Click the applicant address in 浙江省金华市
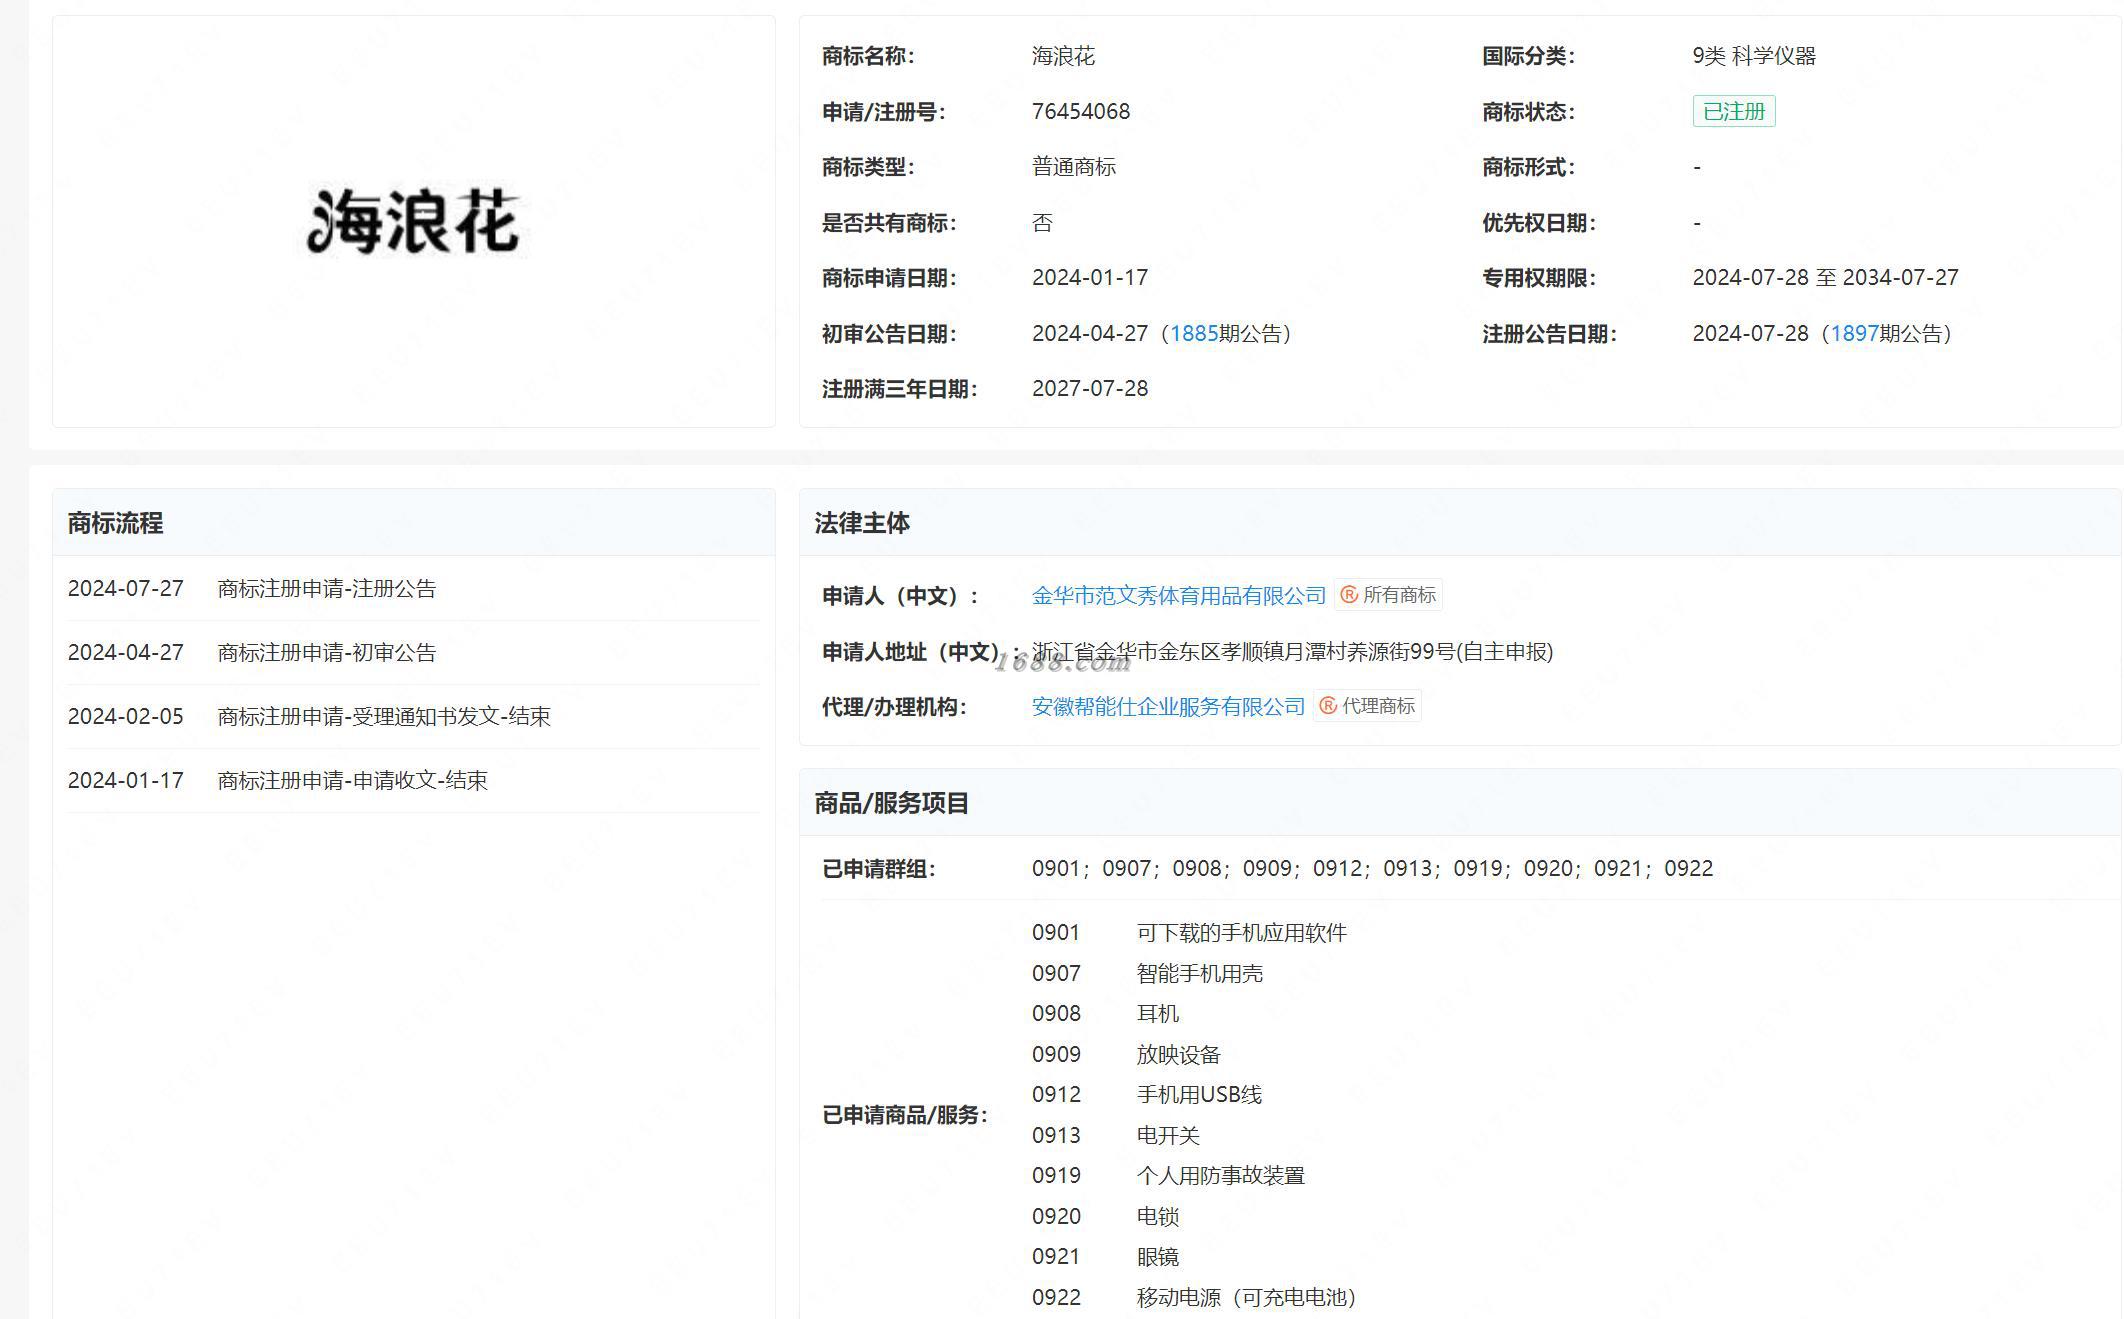Image resolution: width=2124 pixels, height=1319 pixels. click(1292, 652)
